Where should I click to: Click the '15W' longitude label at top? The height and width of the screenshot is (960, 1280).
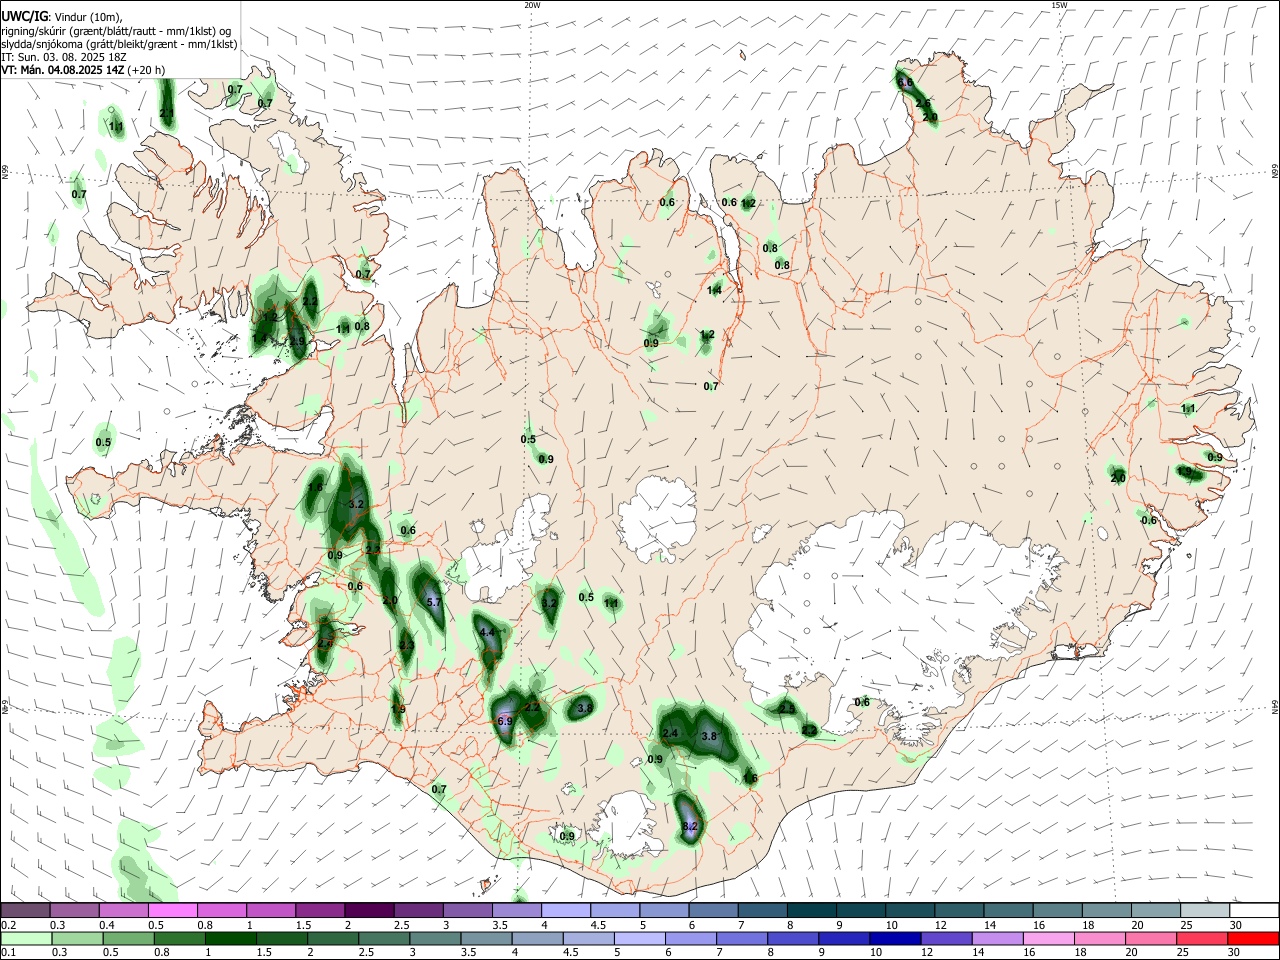click(1059, 5)
